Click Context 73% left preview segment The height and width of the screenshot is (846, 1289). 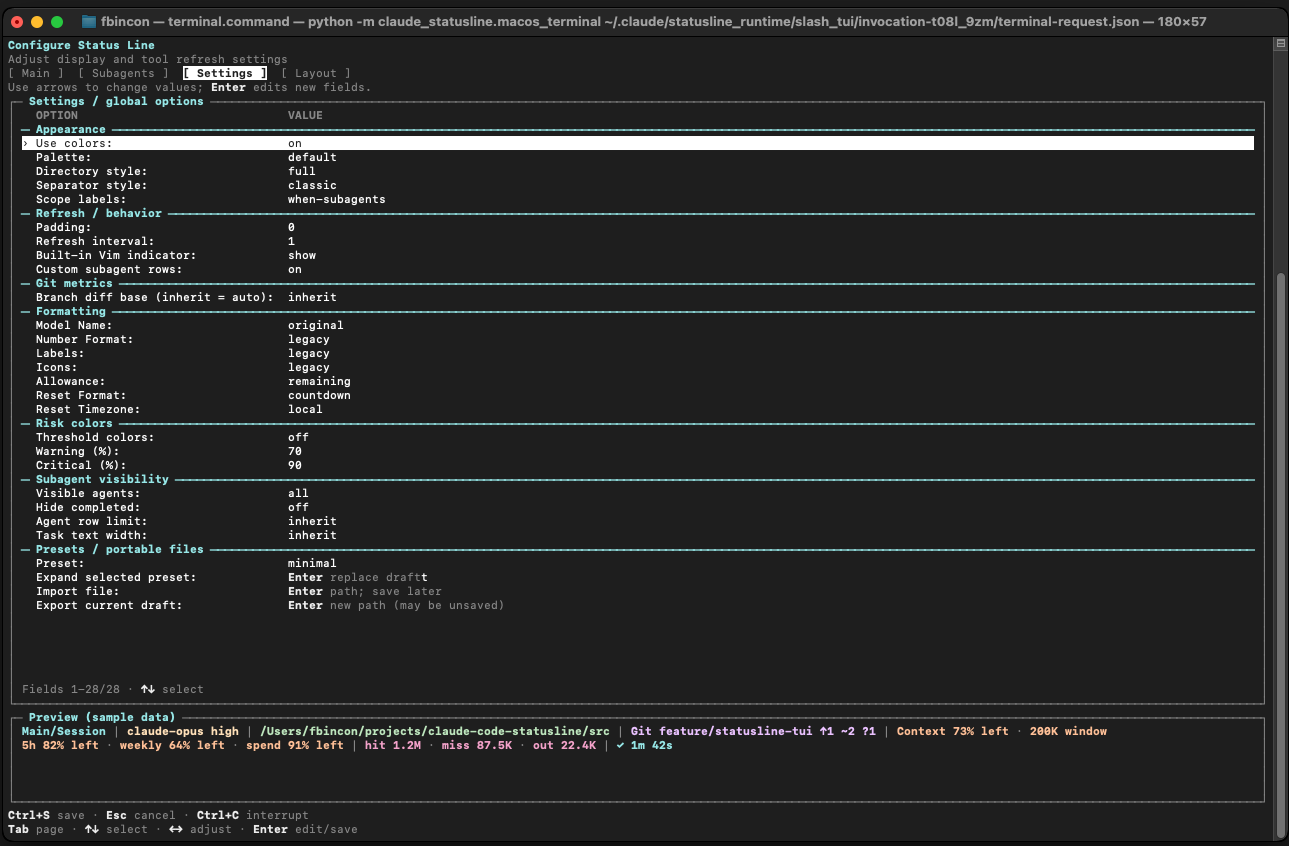point(953,731)
